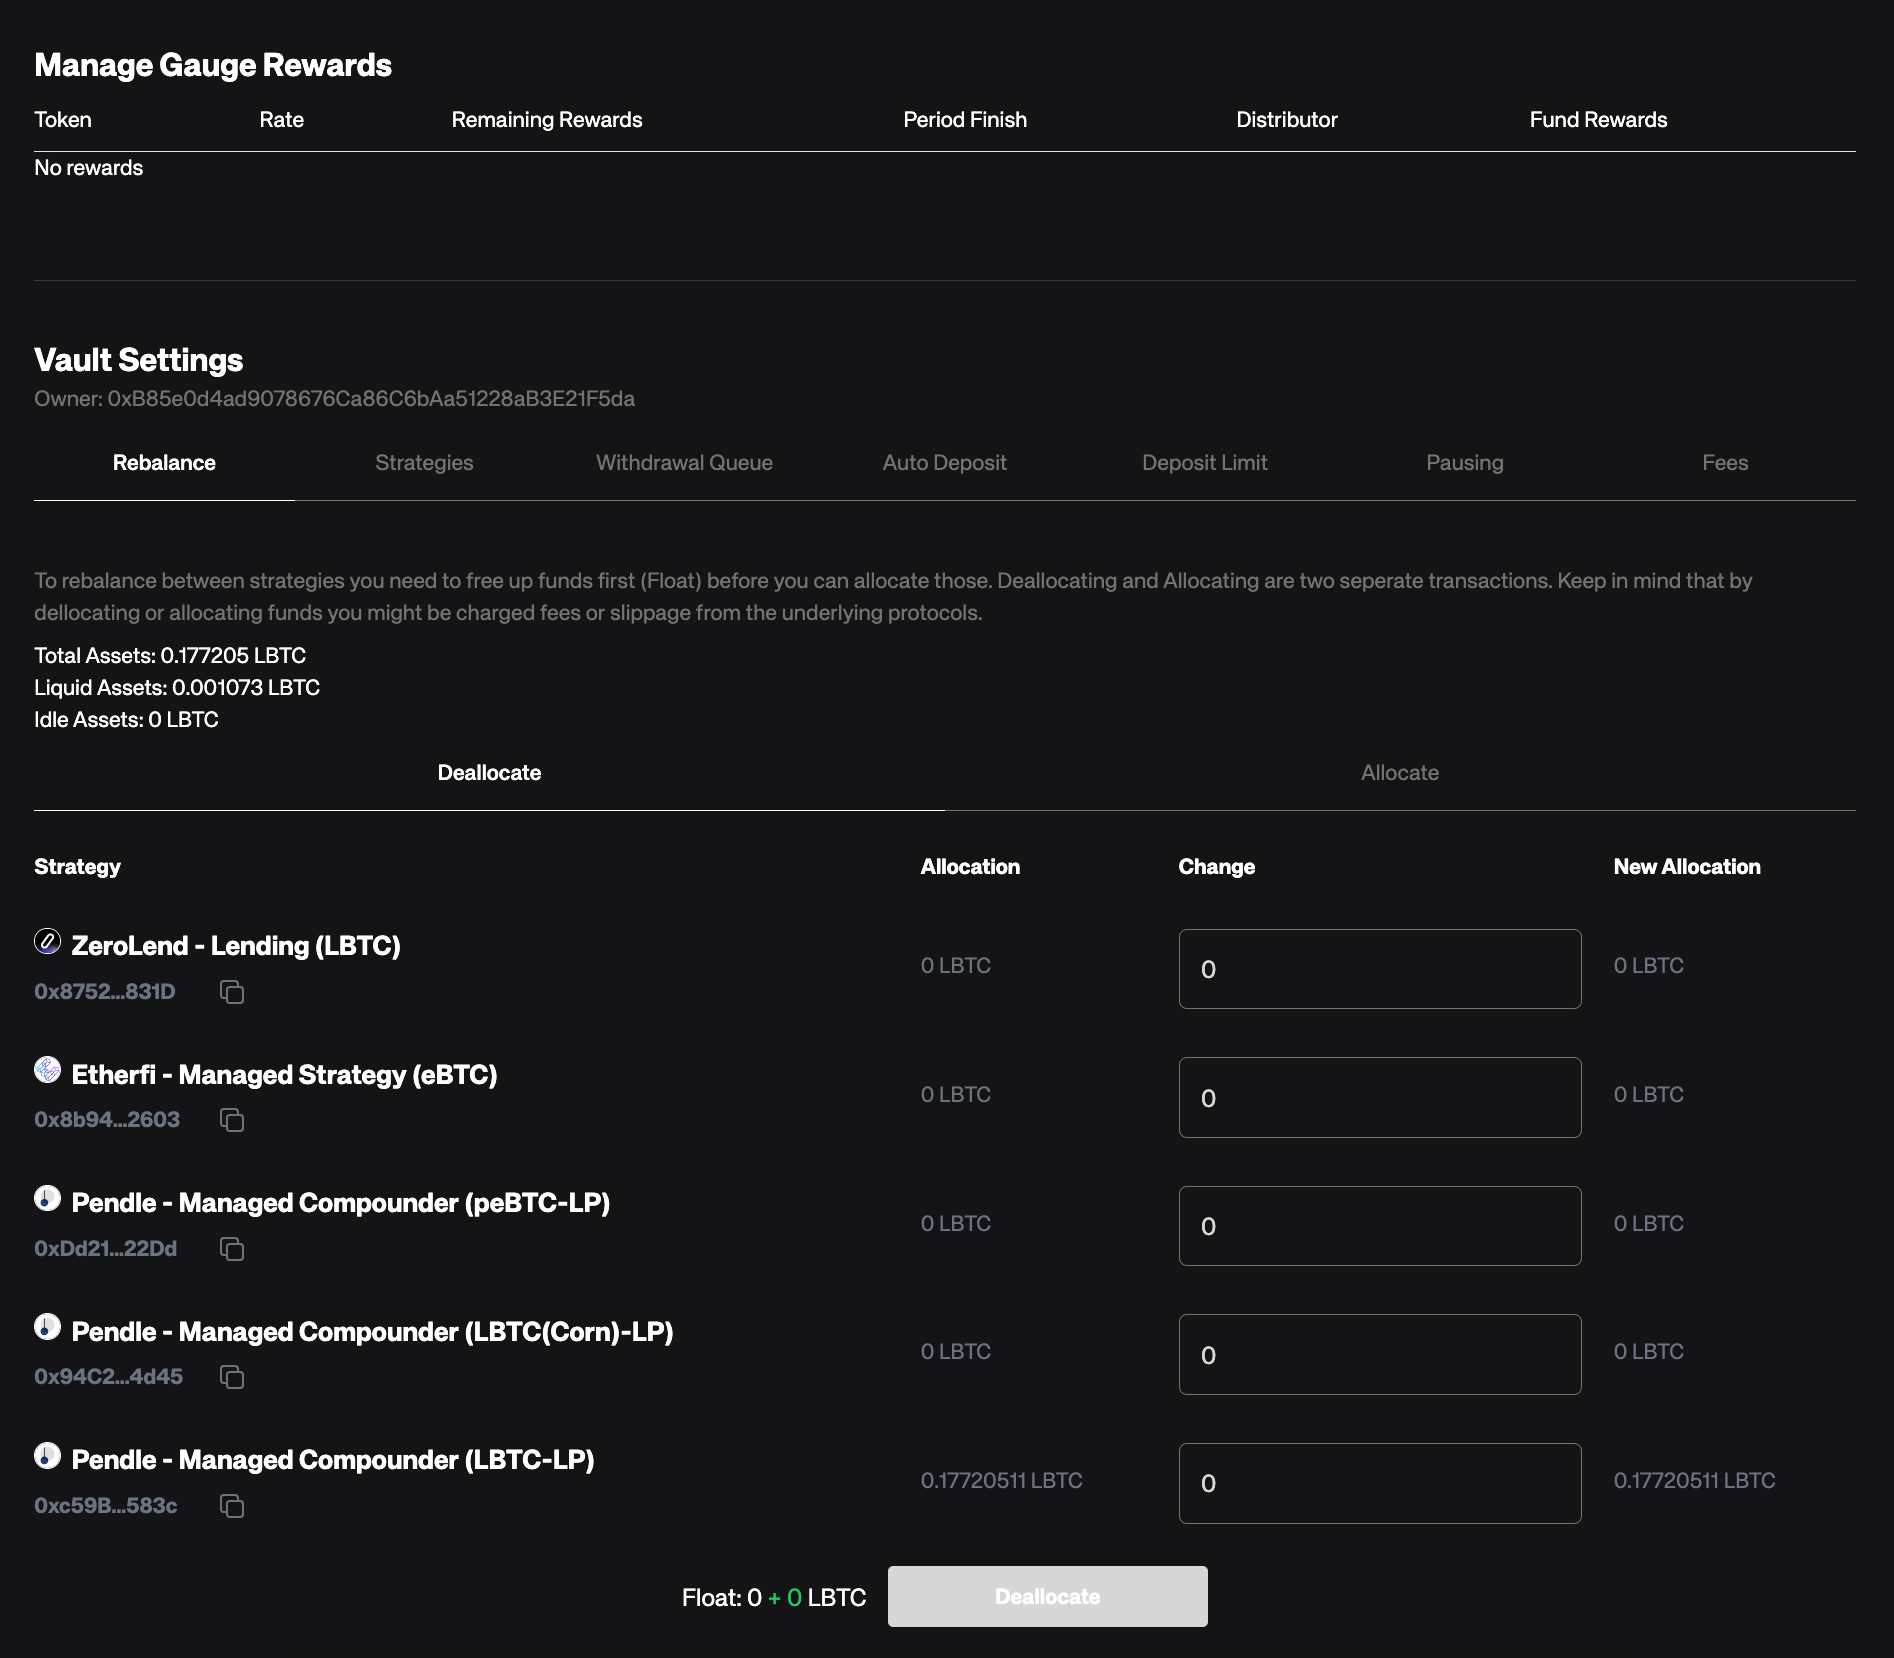Click the ZeroLend protocol logo icon
The image size is (1894, 1658).
(x=47, y=941)
